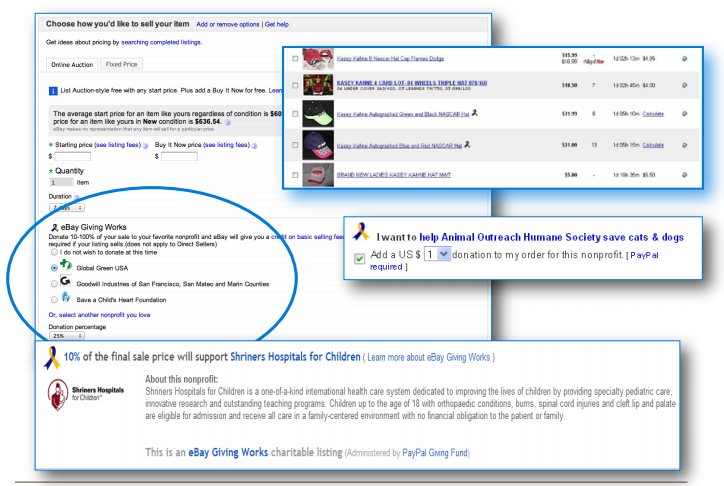Open the Add or remove options link
This screenshot has height=486, width=724.
pyautogui.click(x=228, y=24)
